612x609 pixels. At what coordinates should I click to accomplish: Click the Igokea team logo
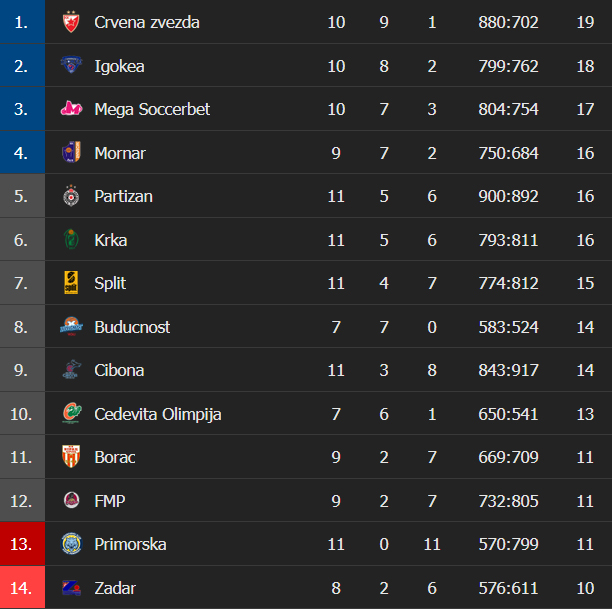point(71,65)
